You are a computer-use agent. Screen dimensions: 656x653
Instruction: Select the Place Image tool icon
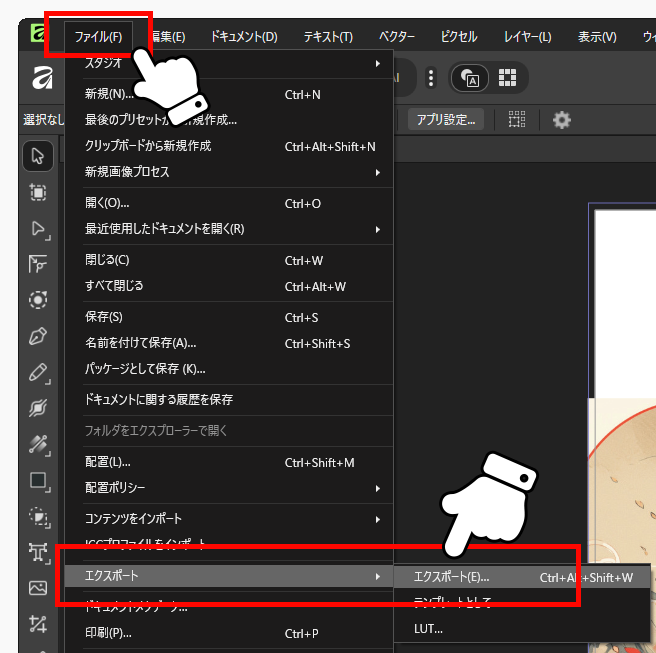tap(38, 588)
